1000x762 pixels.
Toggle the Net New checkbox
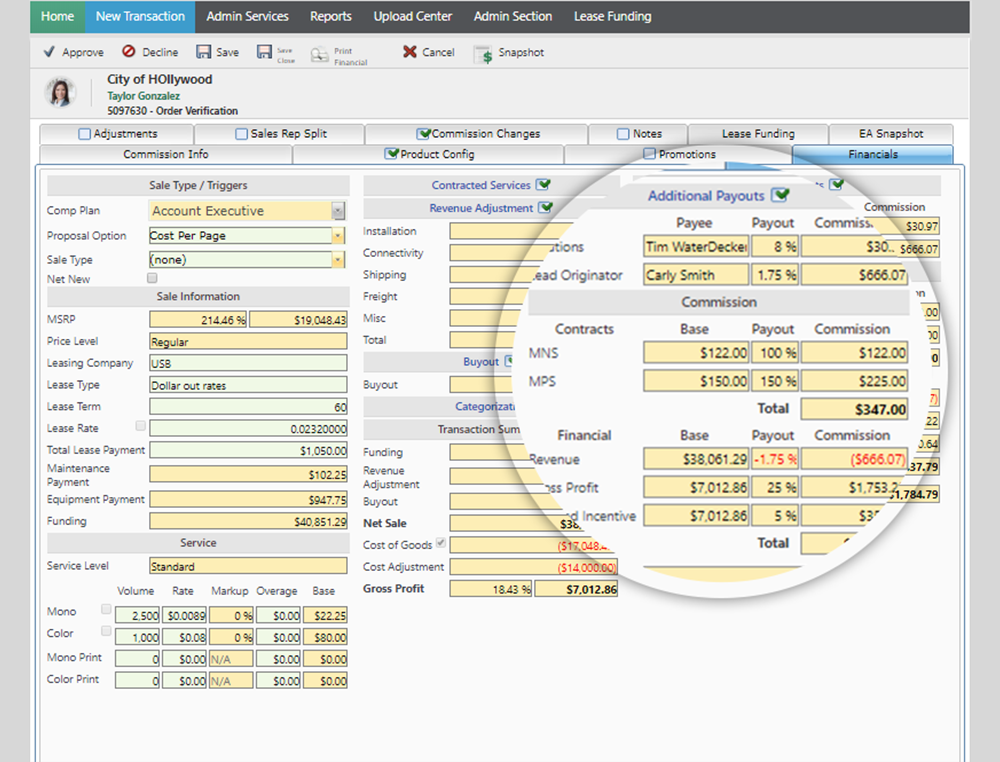click(x=152, y=278)
